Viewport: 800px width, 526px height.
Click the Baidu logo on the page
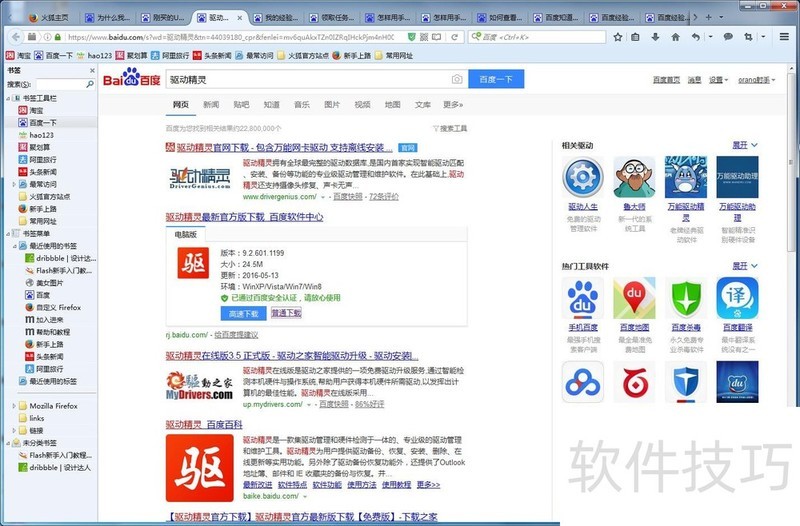pyautogui.click(x=143, y=78)
